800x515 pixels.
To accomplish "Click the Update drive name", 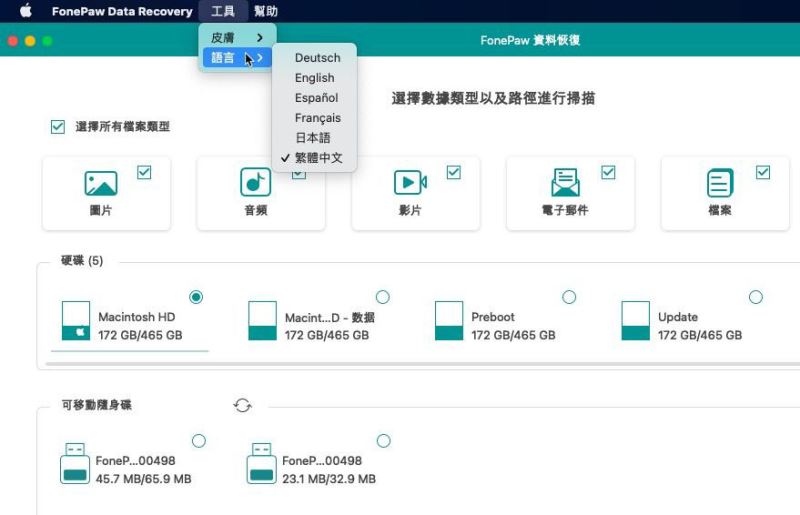I will [x=678, y=317].
